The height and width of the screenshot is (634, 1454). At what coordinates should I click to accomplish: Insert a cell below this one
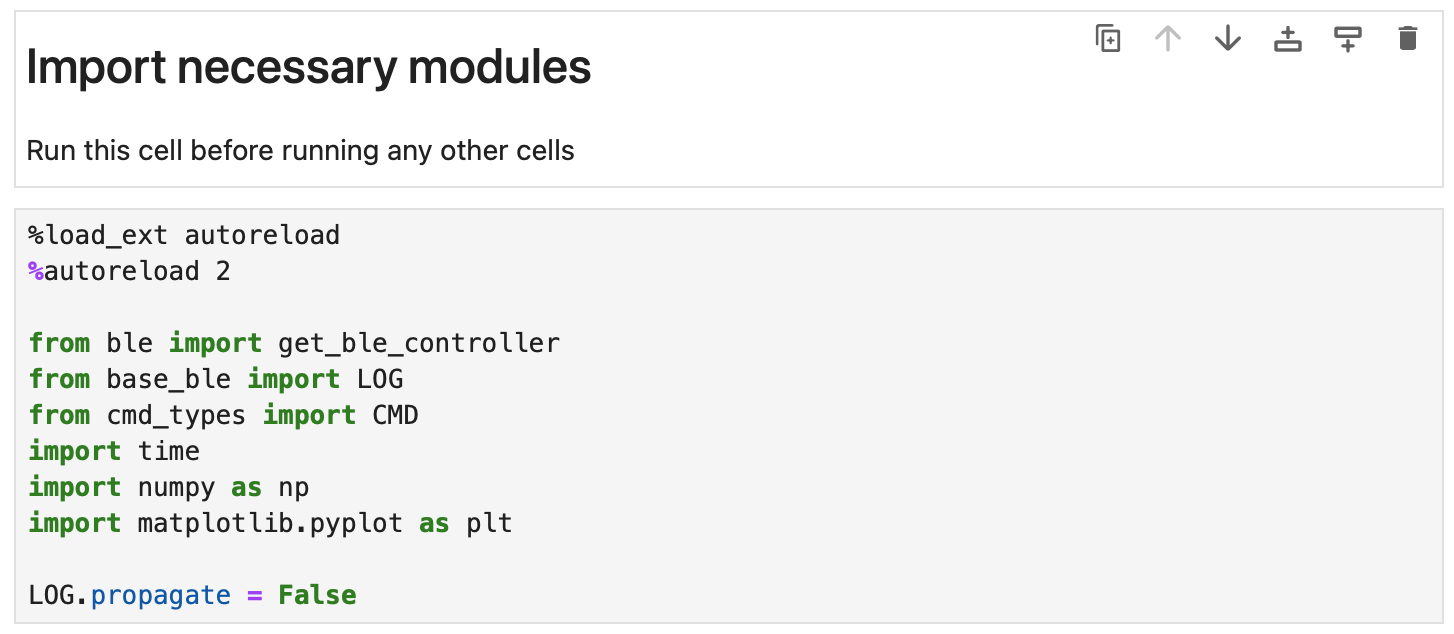(x=1348, y=39)
